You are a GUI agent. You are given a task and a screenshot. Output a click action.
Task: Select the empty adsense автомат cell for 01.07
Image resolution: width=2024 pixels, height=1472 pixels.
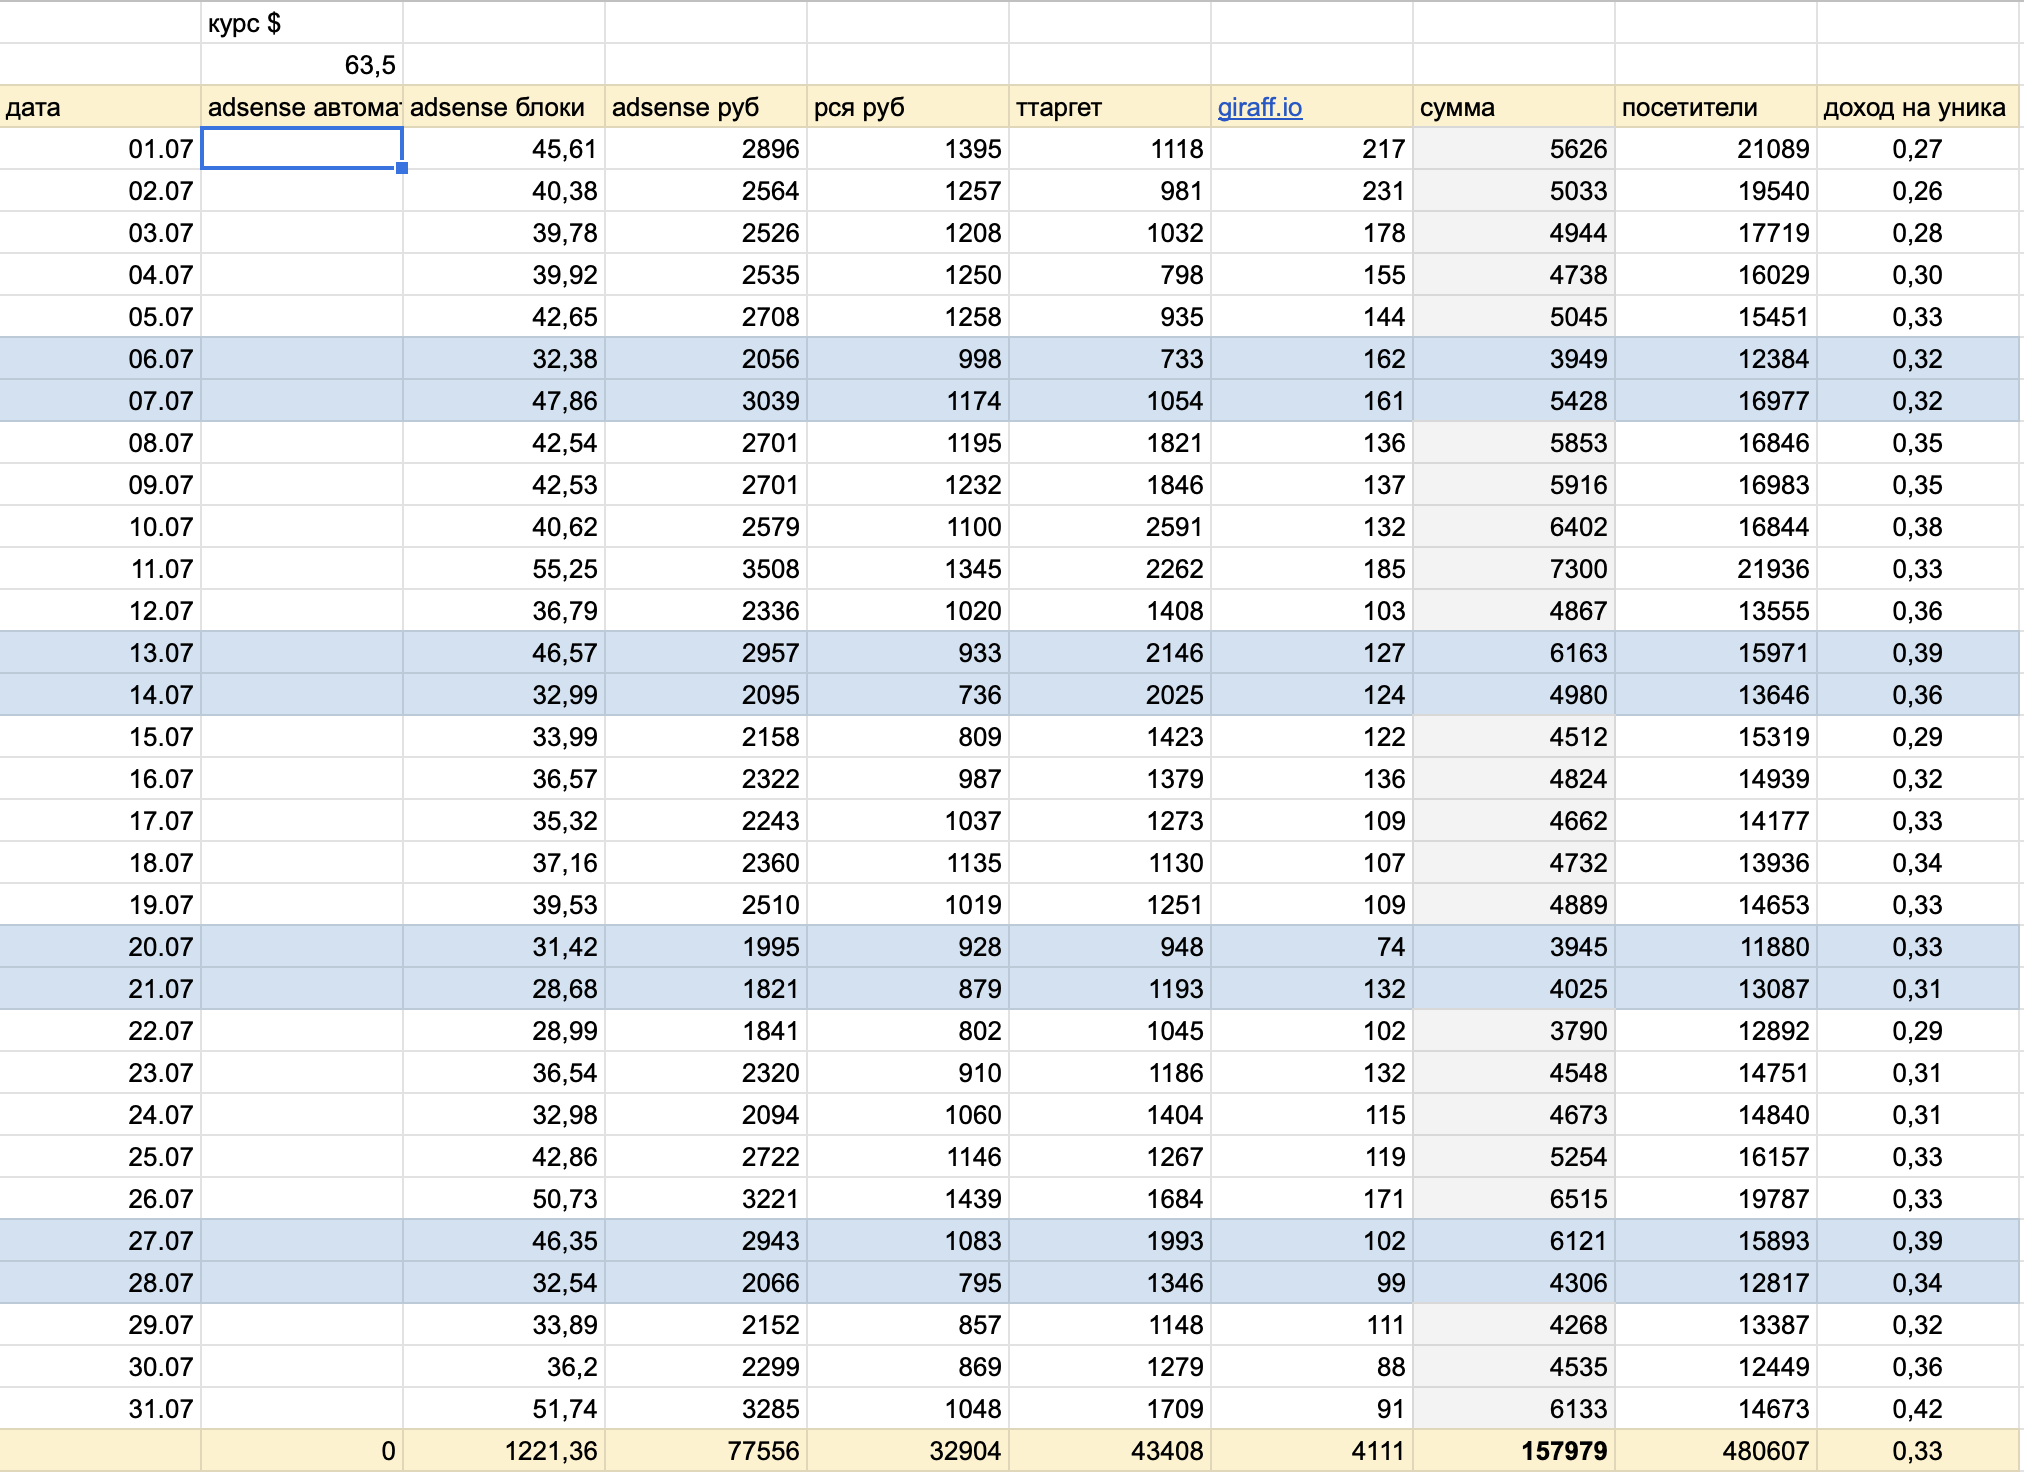pyautogui.click(x=301, y=148)
